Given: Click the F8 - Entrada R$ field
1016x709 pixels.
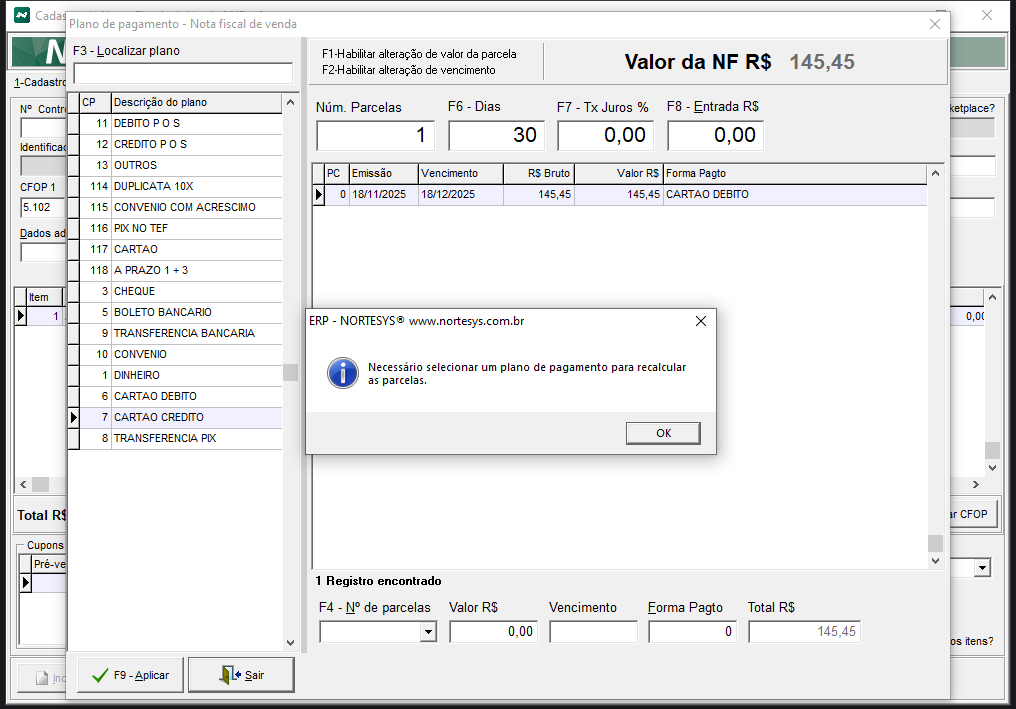Looking at the screenshot, I should point(715,135).
